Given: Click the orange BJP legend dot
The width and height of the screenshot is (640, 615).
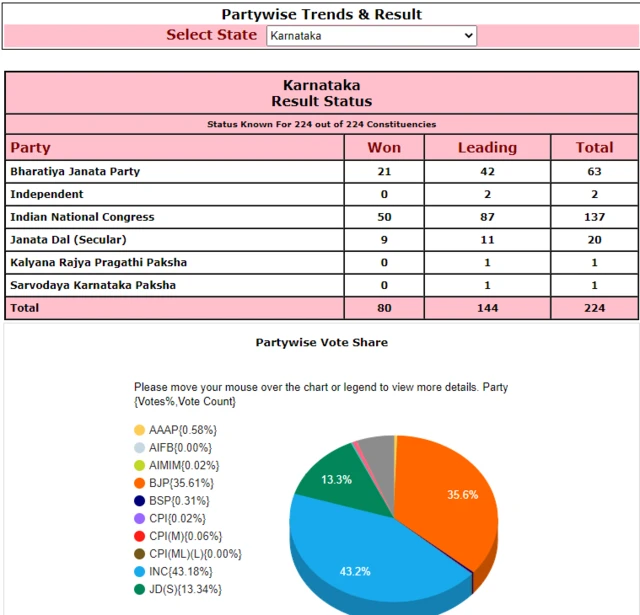Looking at the screenshot, I should [x=139, y=484].
